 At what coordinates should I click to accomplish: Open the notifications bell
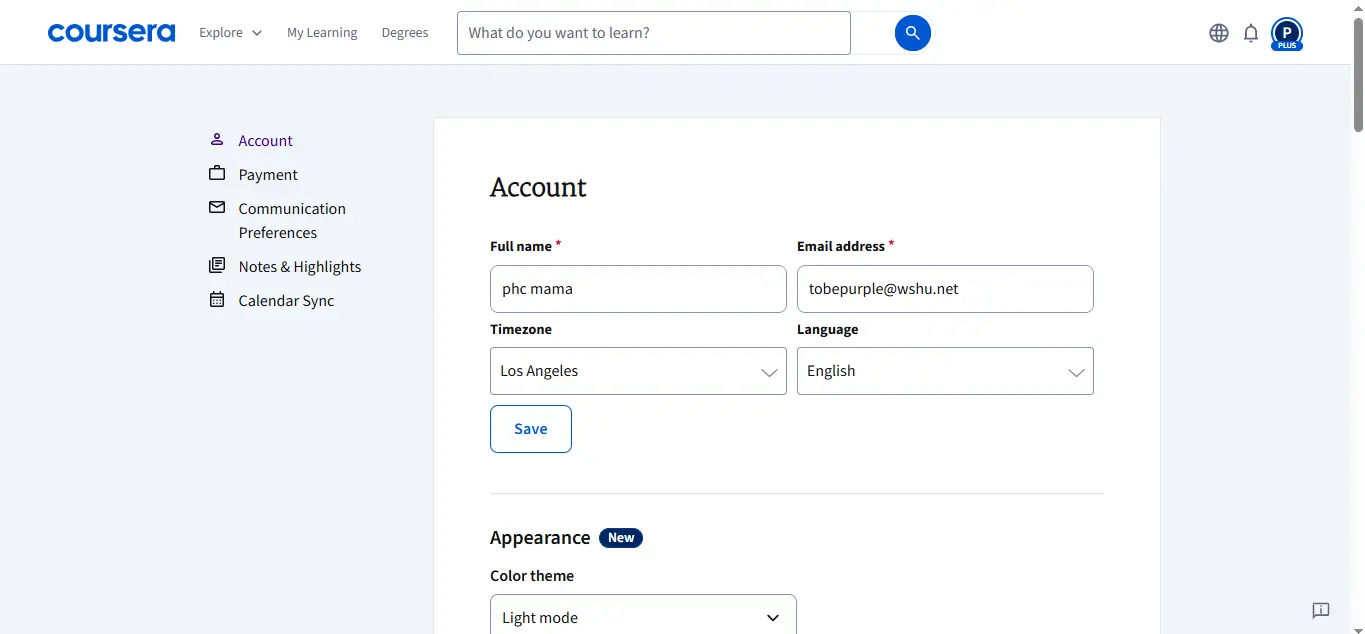click(x=1251, y=33)
